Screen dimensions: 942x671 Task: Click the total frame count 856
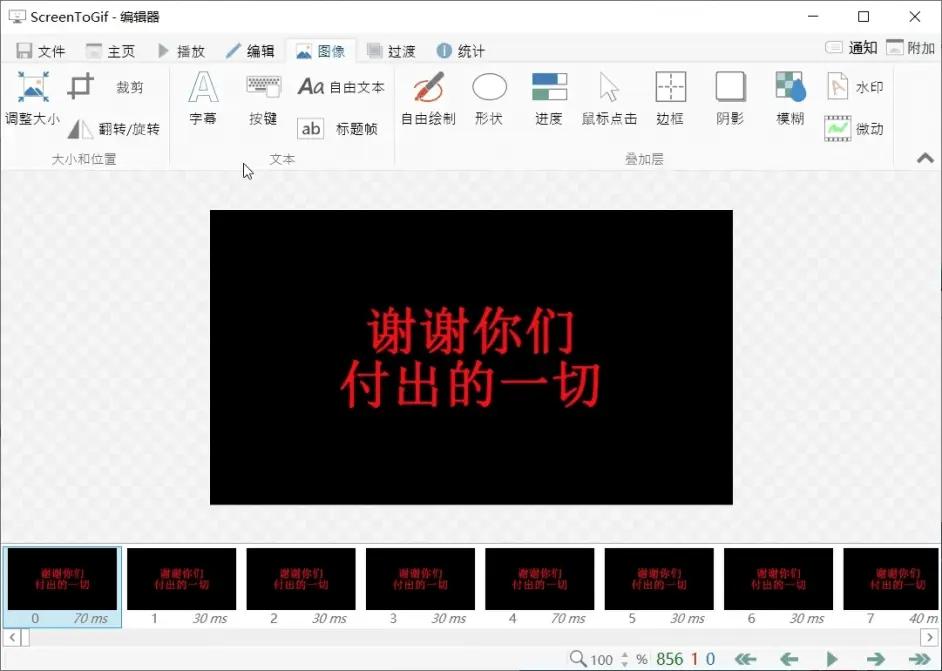point(669,659)
